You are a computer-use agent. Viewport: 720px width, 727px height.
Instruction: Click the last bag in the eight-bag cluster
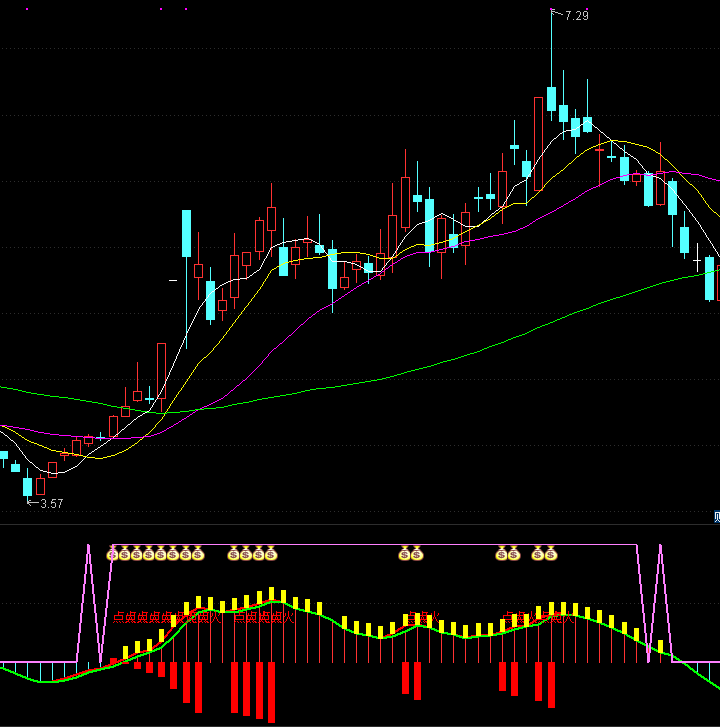tap(198, 553)
